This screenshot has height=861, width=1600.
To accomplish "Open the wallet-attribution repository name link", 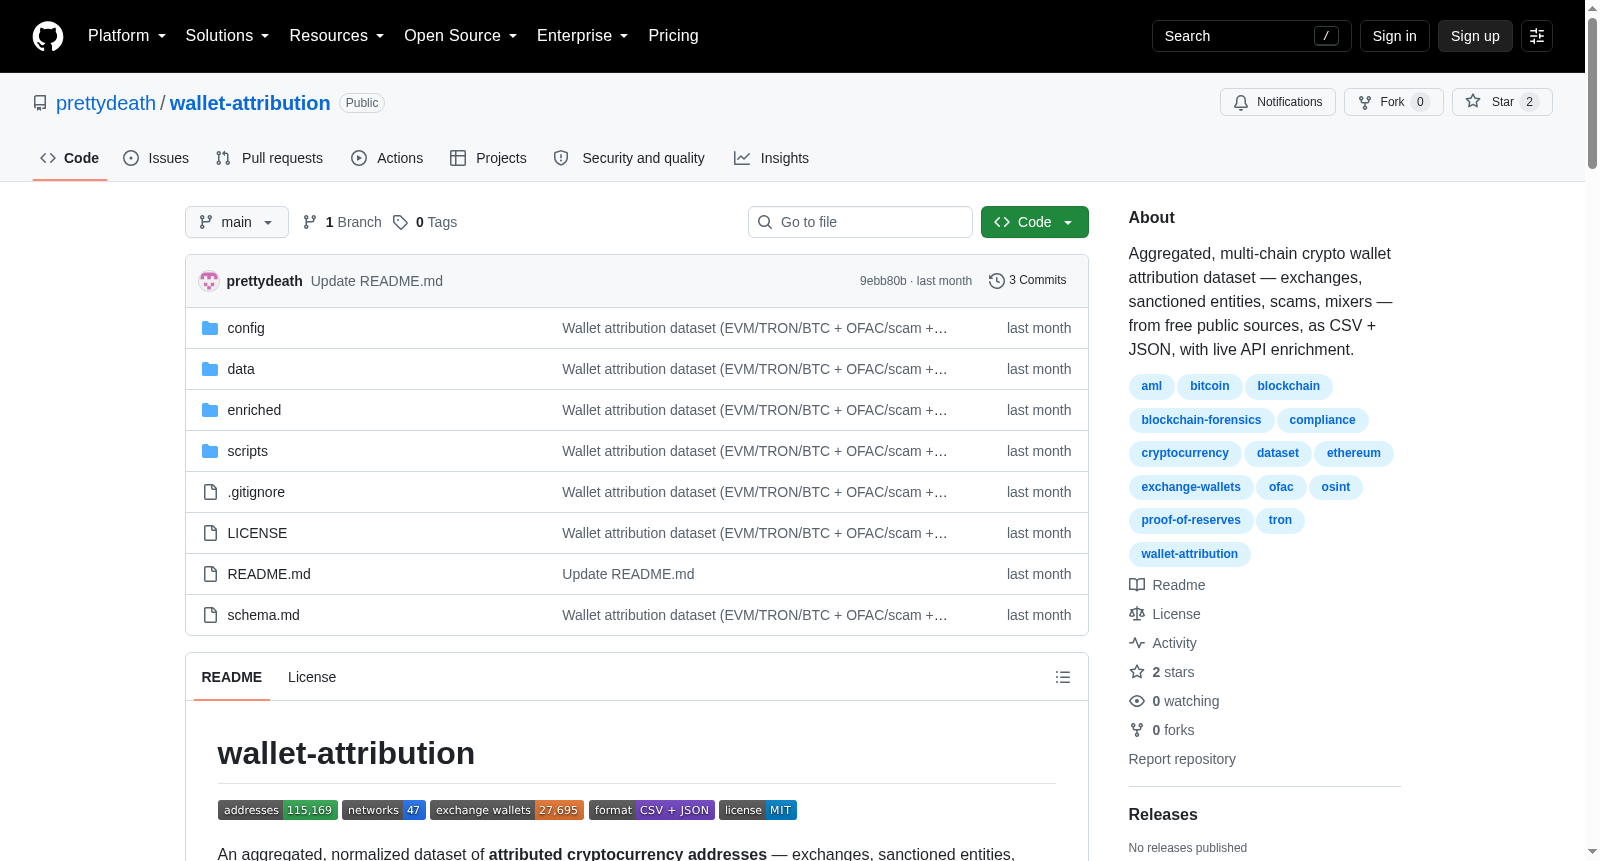I will 250,103.
